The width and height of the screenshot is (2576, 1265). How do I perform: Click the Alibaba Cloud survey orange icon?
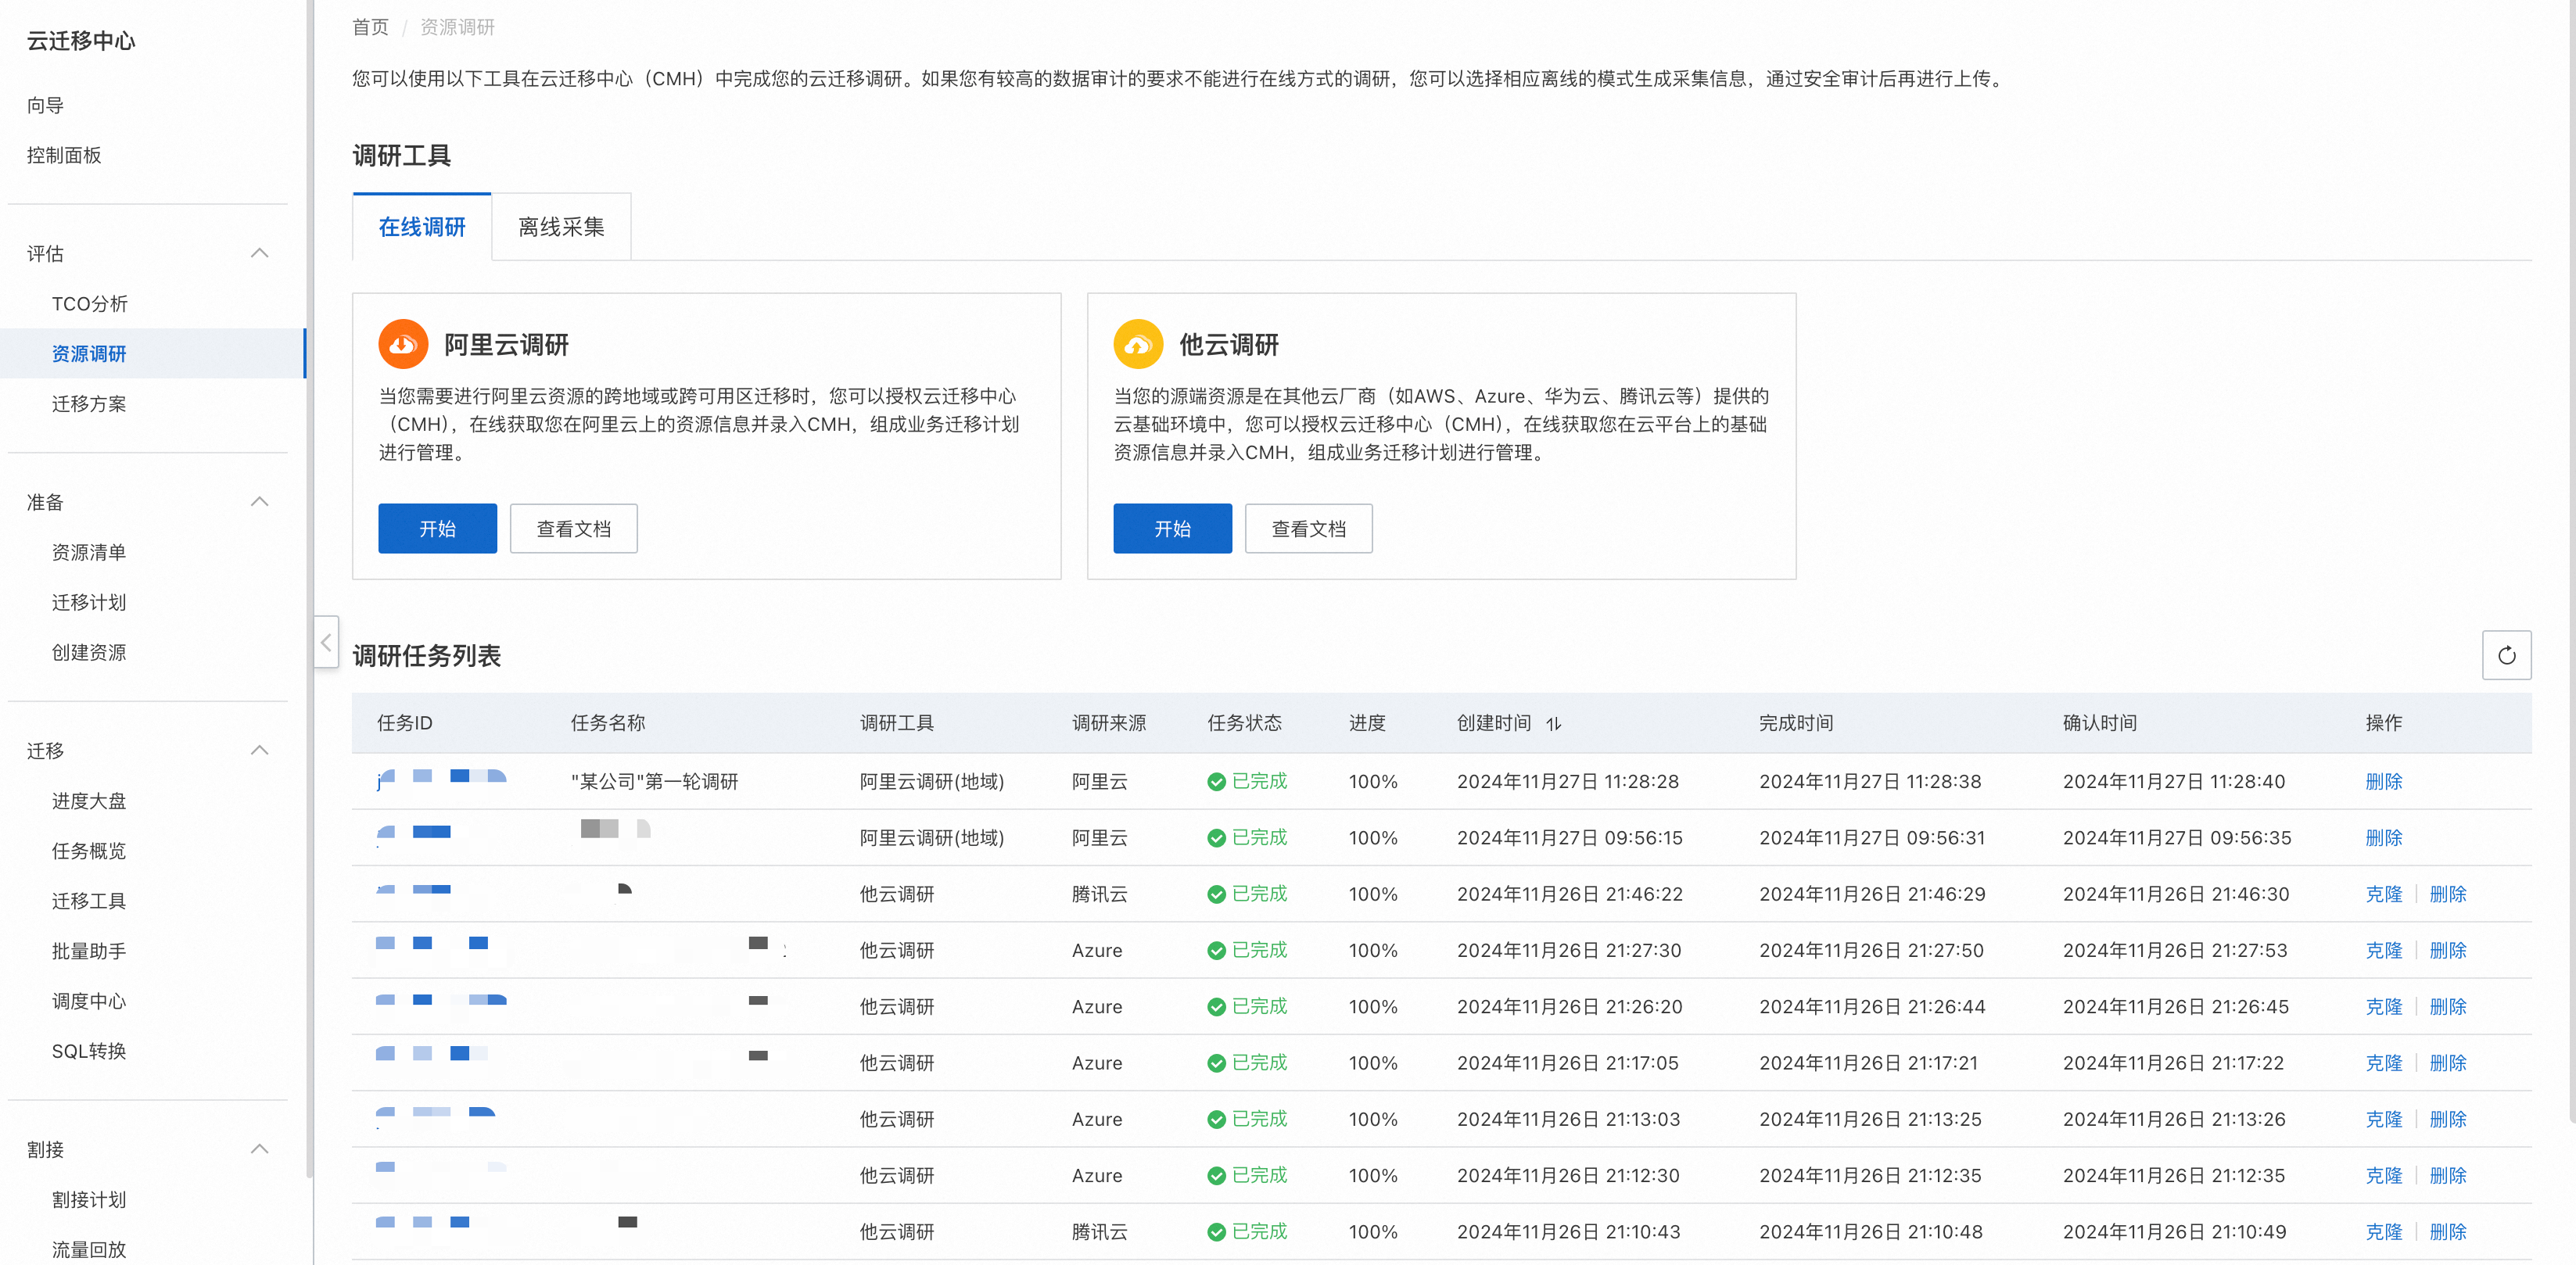coord(403,344)
